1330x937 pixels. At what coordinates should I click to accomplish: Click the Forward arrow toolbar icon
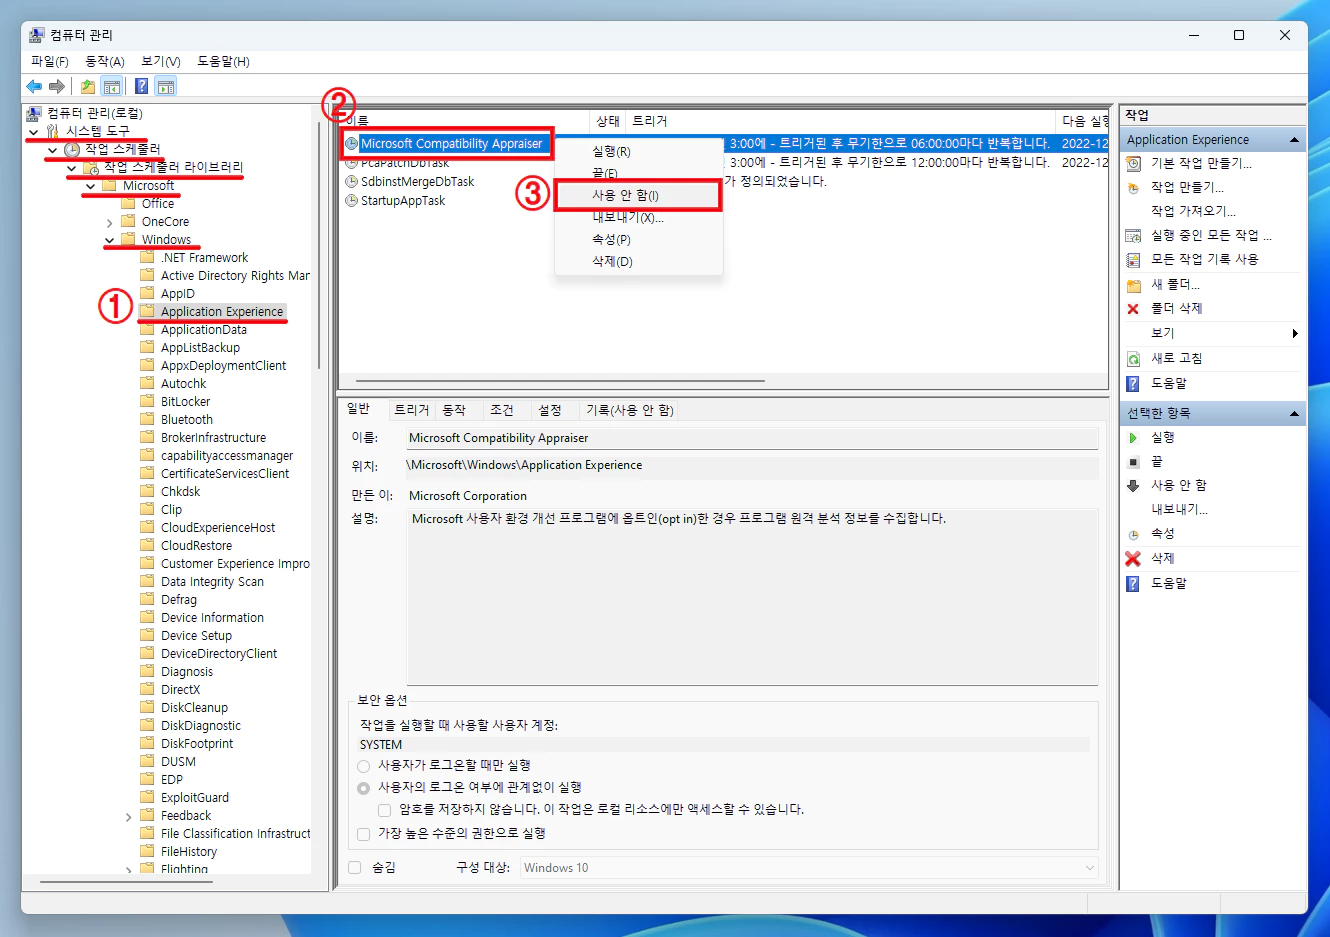coord(57,86)
